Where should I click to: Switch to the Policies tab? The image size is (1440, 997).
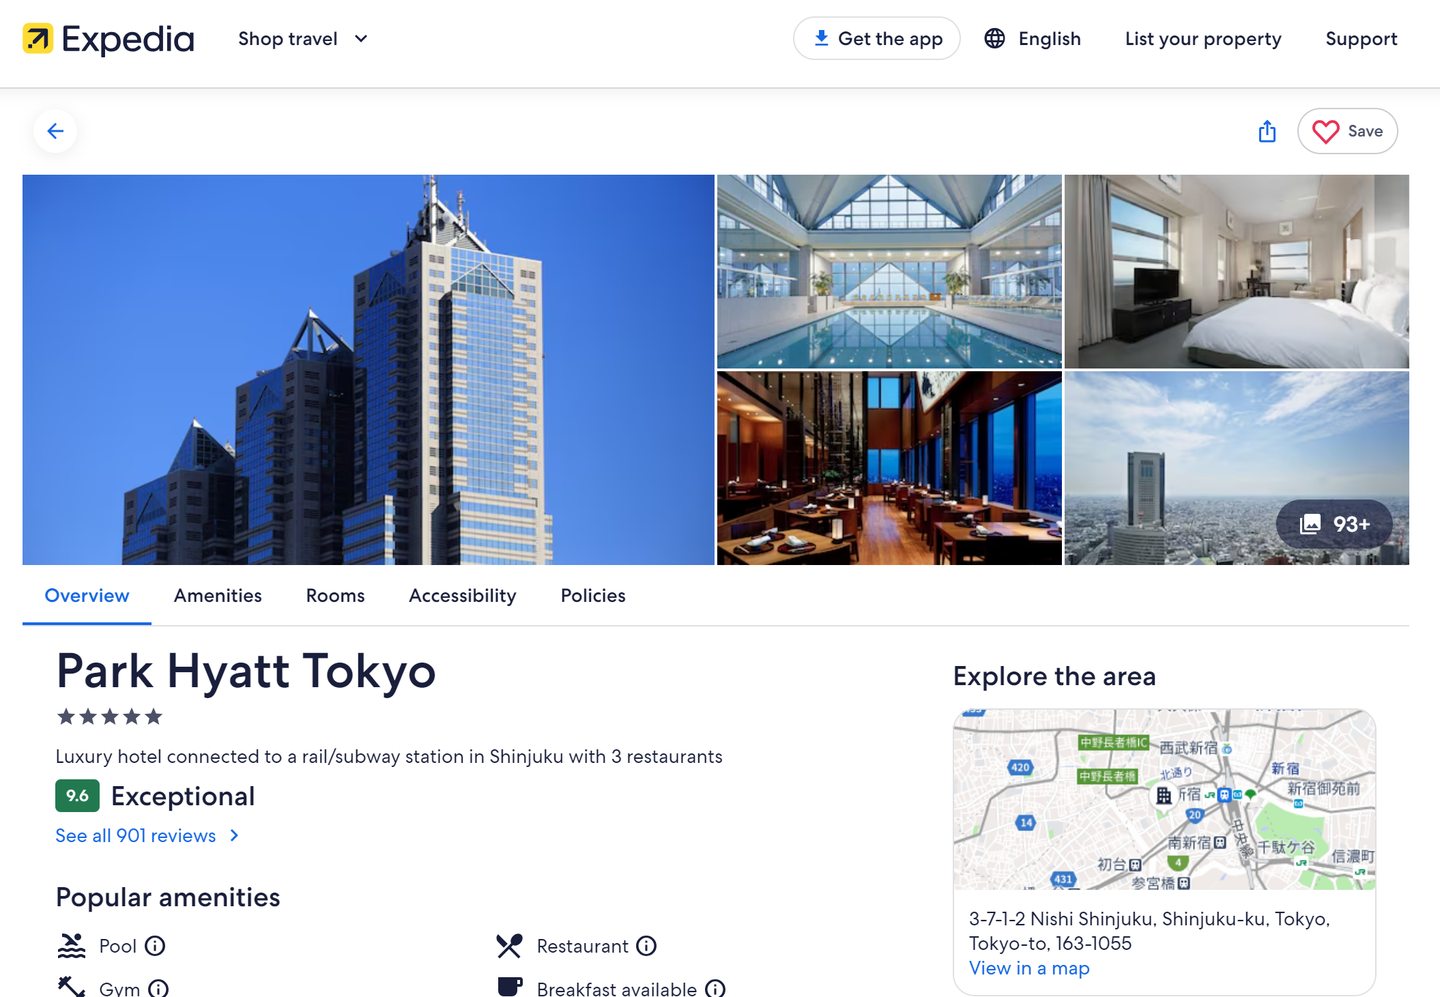click(x=593, y=596)
